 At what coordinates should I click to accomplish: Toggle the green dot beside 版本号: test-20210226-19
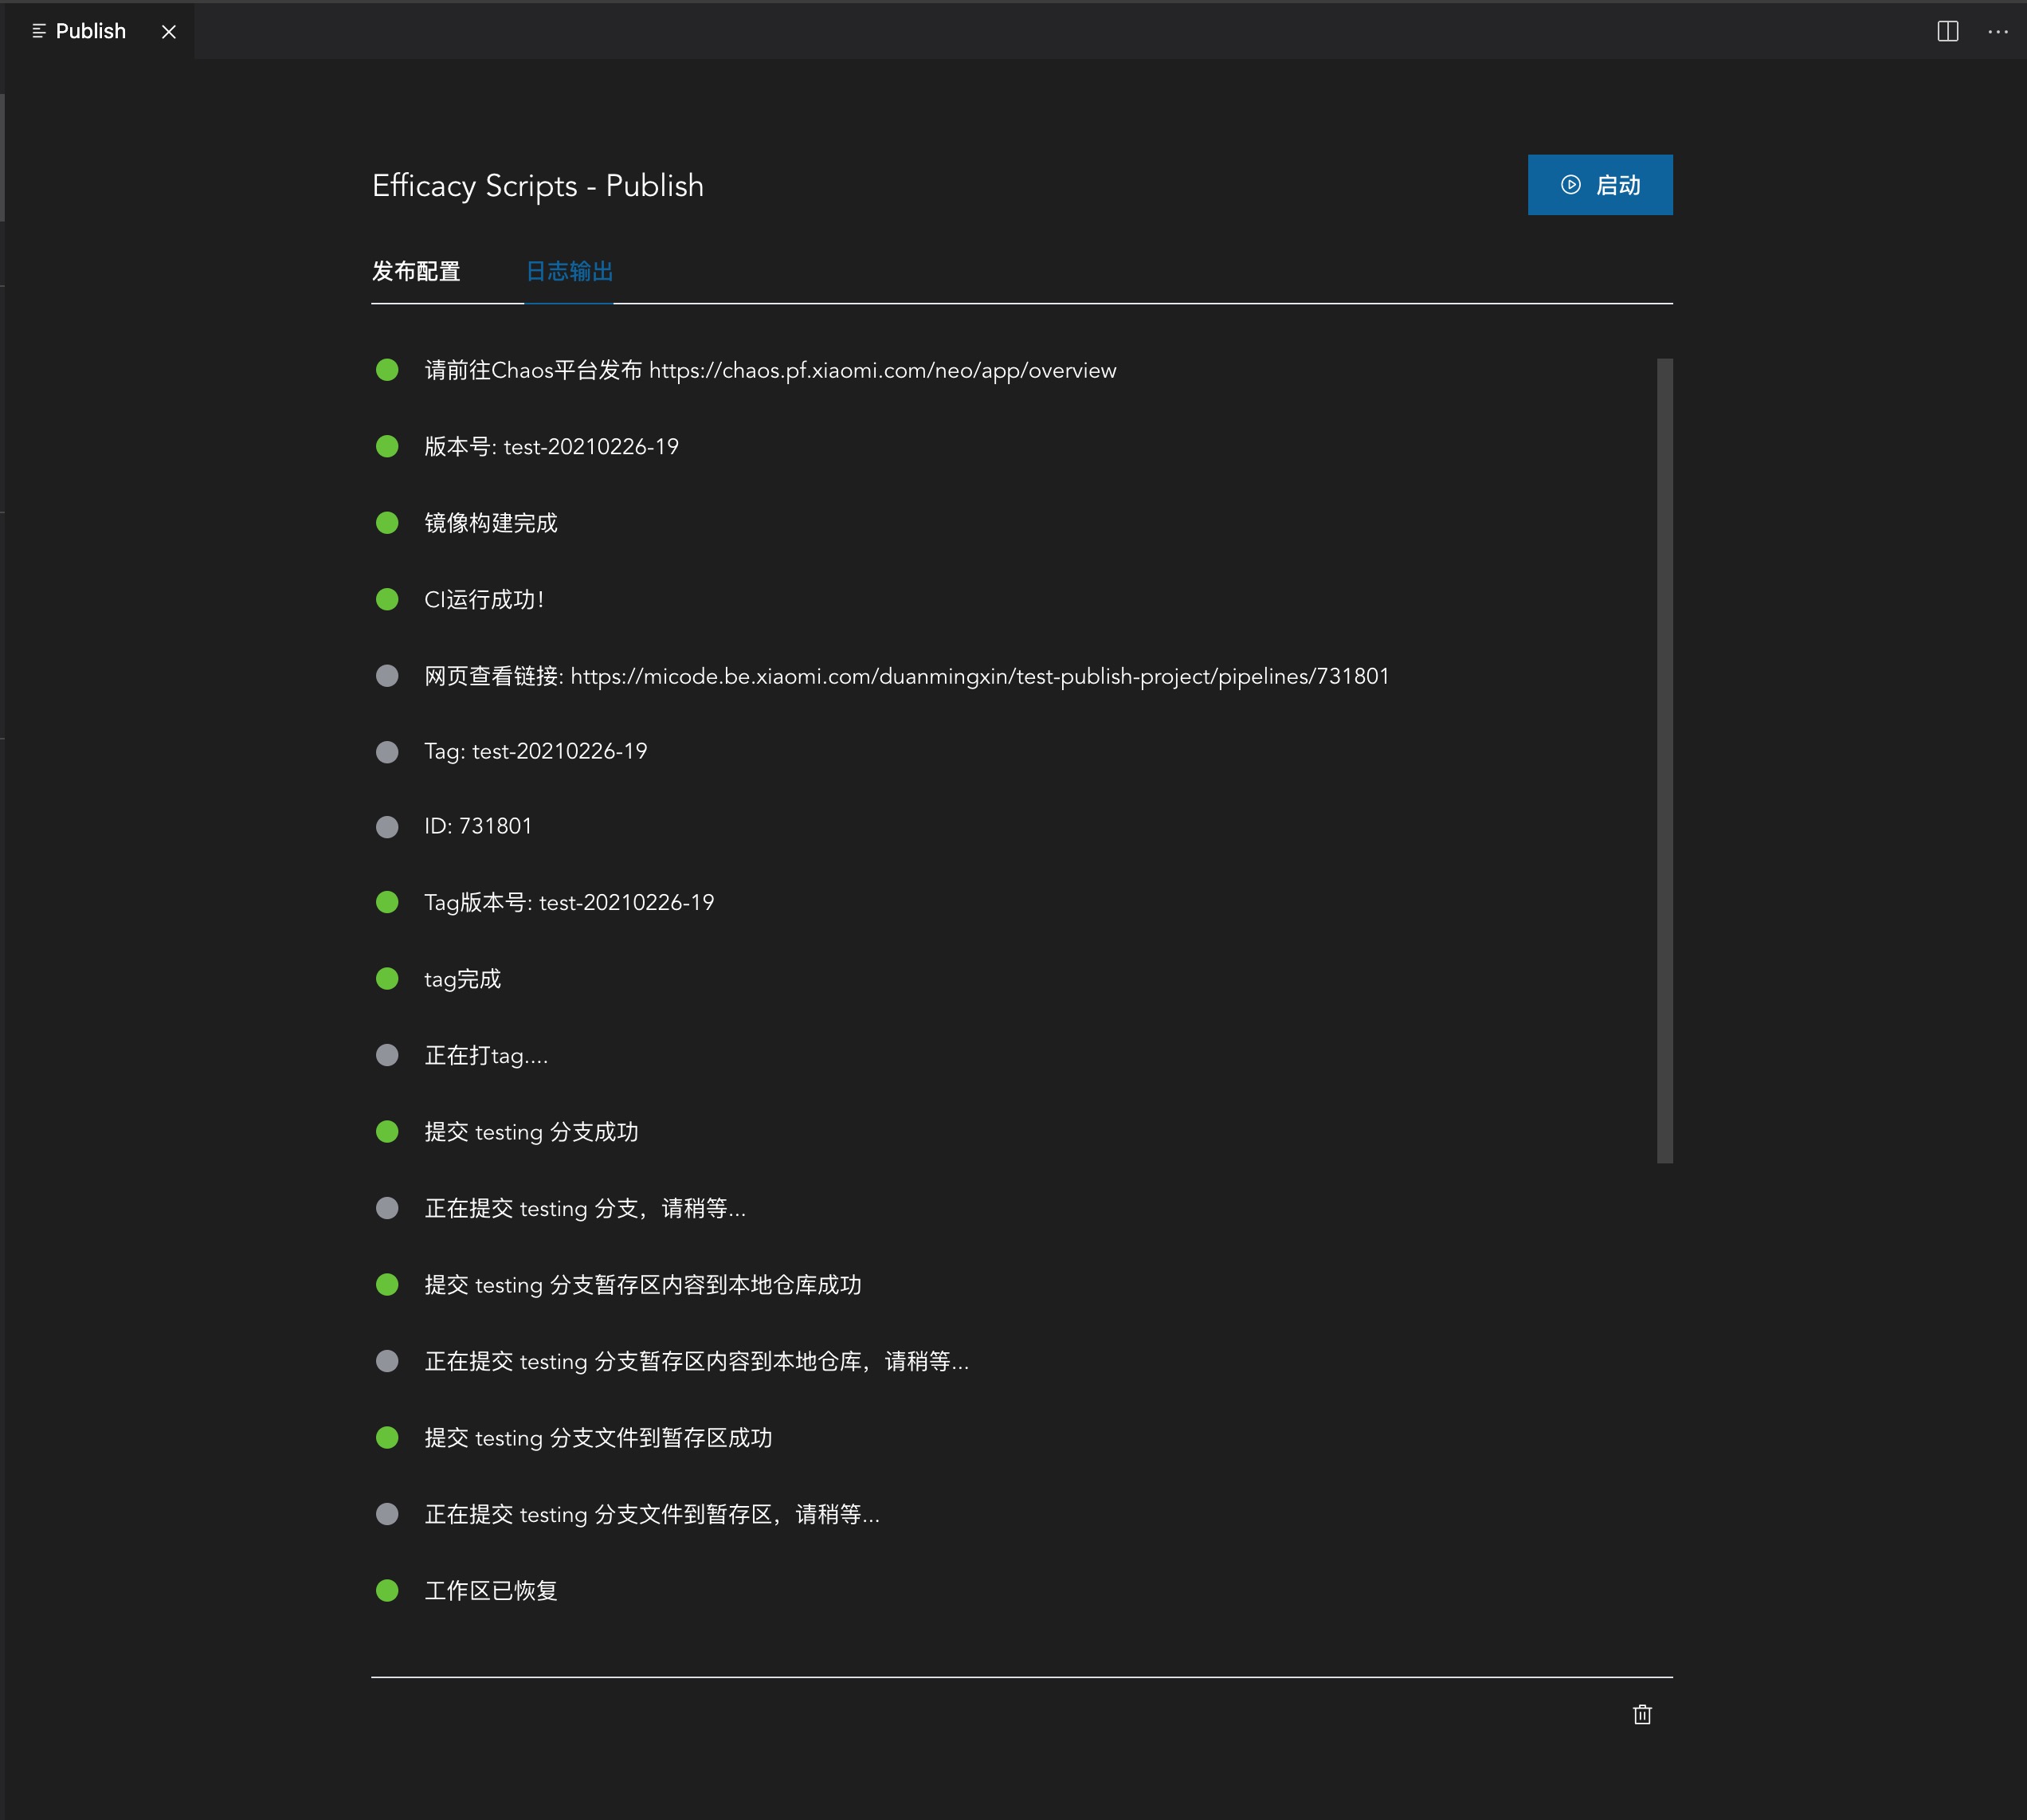click(387, 447)
